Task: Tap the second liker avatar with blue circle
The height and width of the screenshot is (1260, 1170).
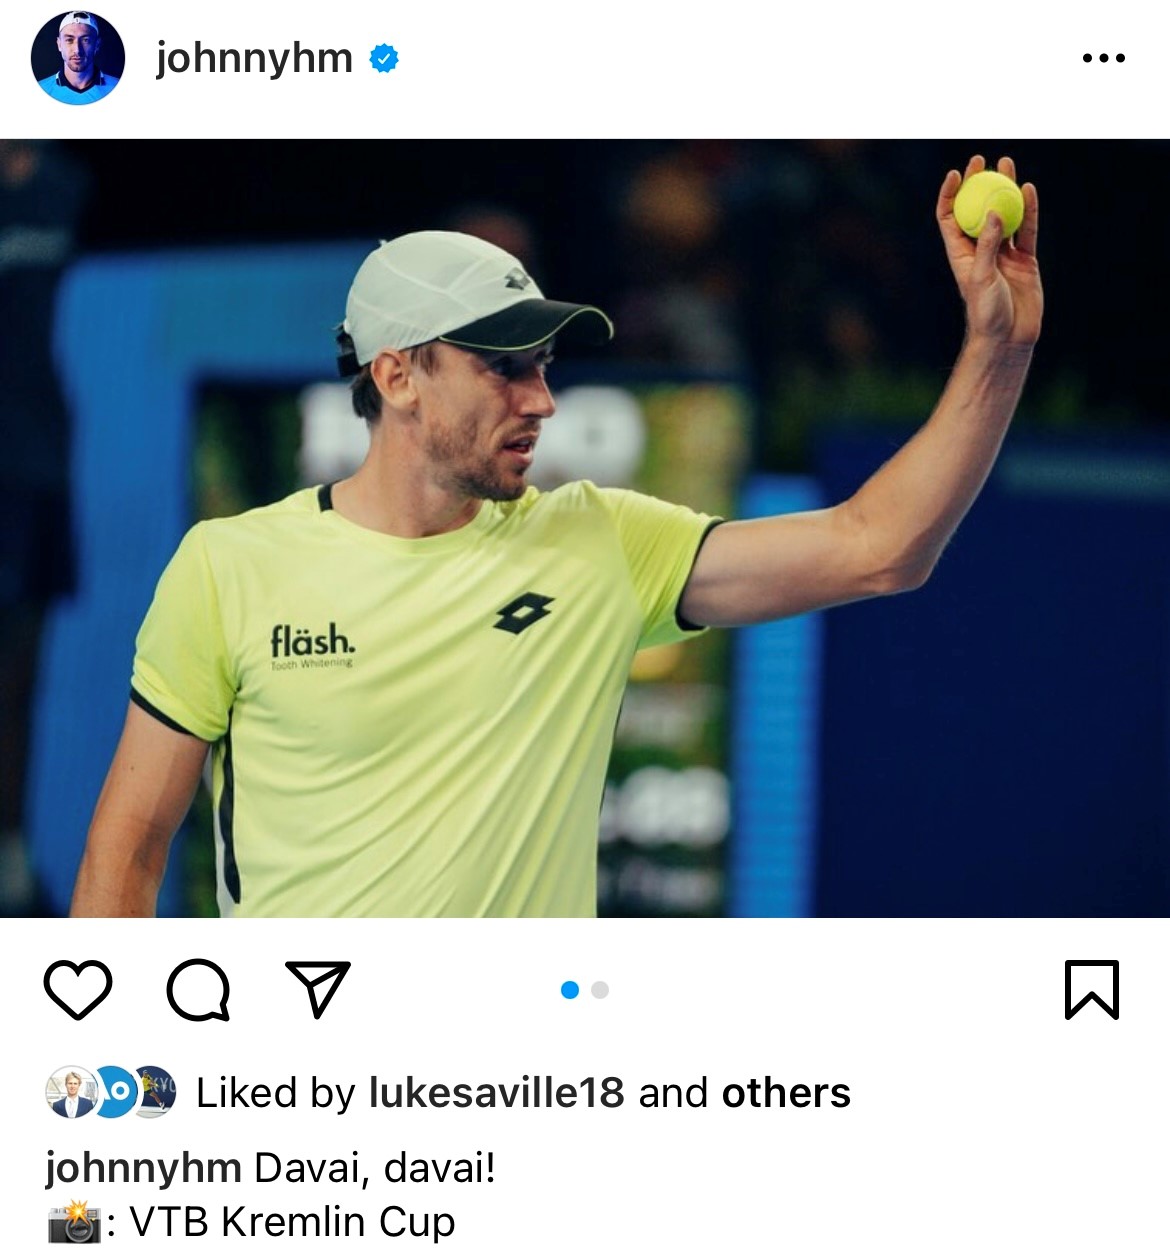Action: (x=115, y=1092)
